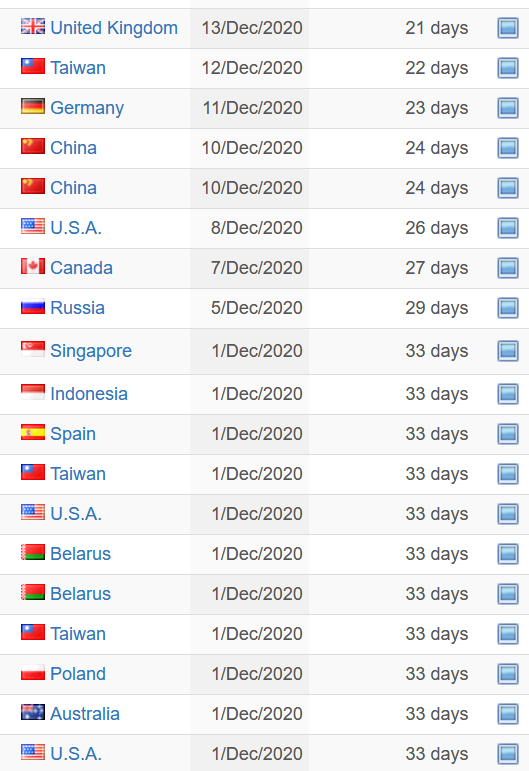Select the Australia country link
529x771 pixels.
pyautogui.click(x=85, y=714)
